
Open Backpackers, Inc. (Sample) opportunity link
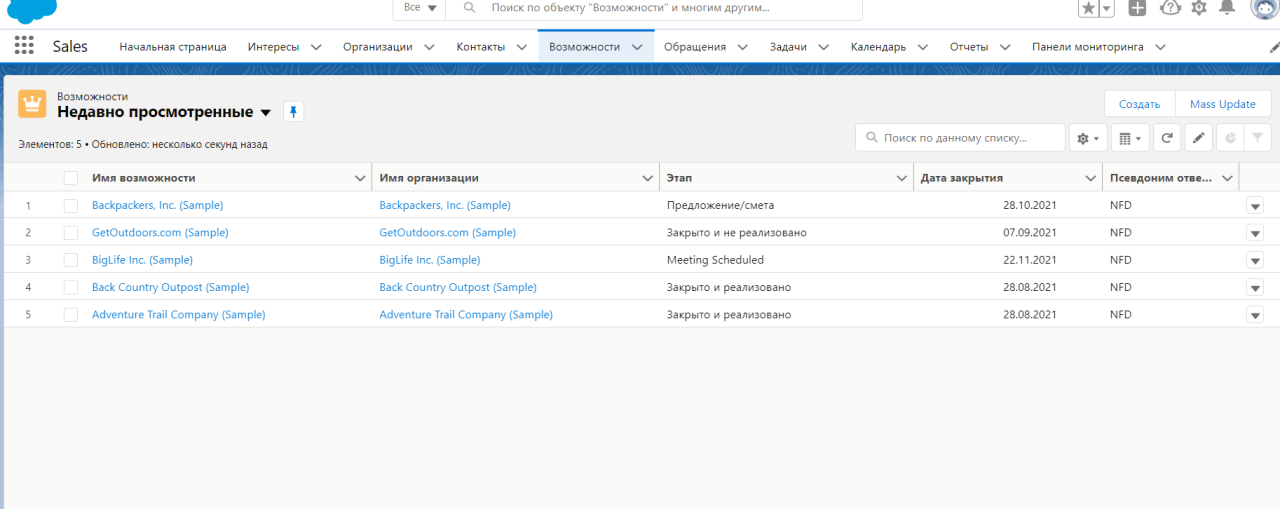pyautogui.click(x=157, y=205)
